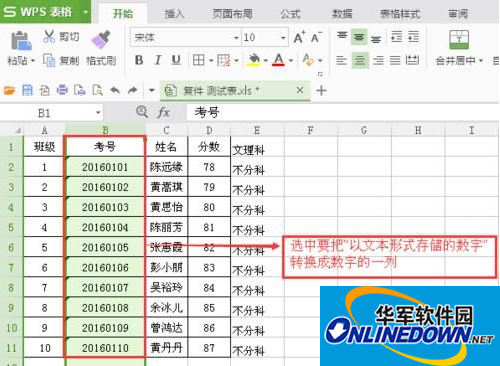The width and height of the screenshot is (500, 366).
Task: Export to PDF icon
Action: (x=45, y=90)
